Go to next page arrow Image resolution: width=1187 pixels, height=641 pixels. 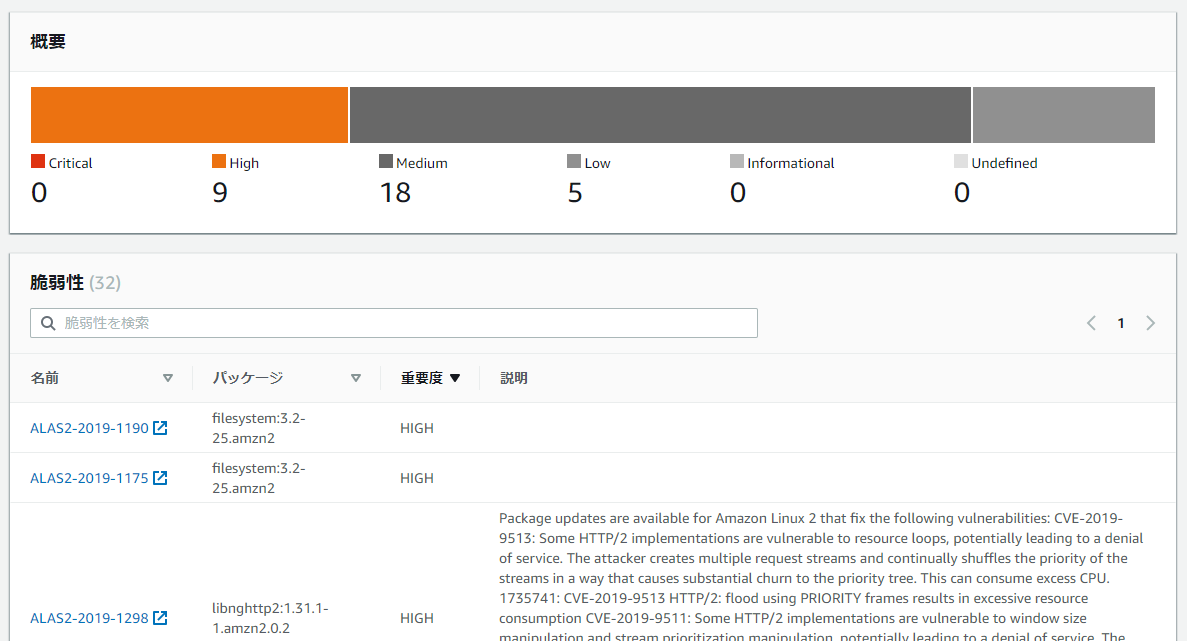(1150, 323)
